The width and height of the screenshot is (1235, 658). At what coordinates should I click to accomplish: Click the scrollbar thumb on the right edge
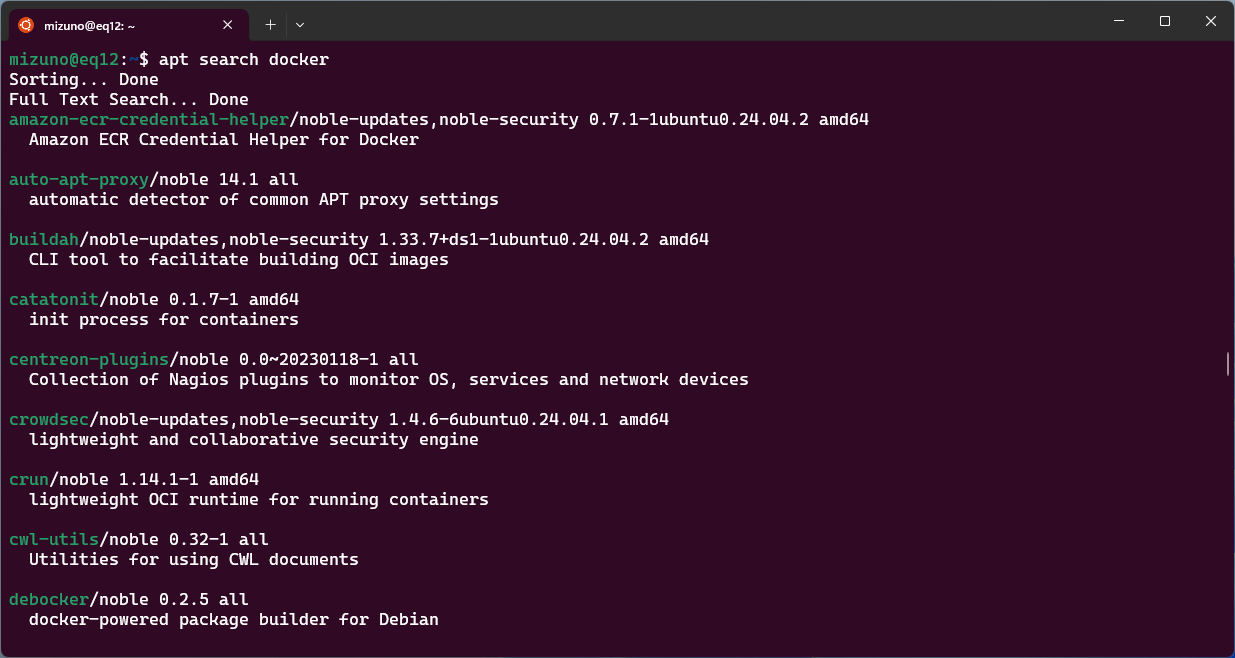click(x=1227, y=364)
